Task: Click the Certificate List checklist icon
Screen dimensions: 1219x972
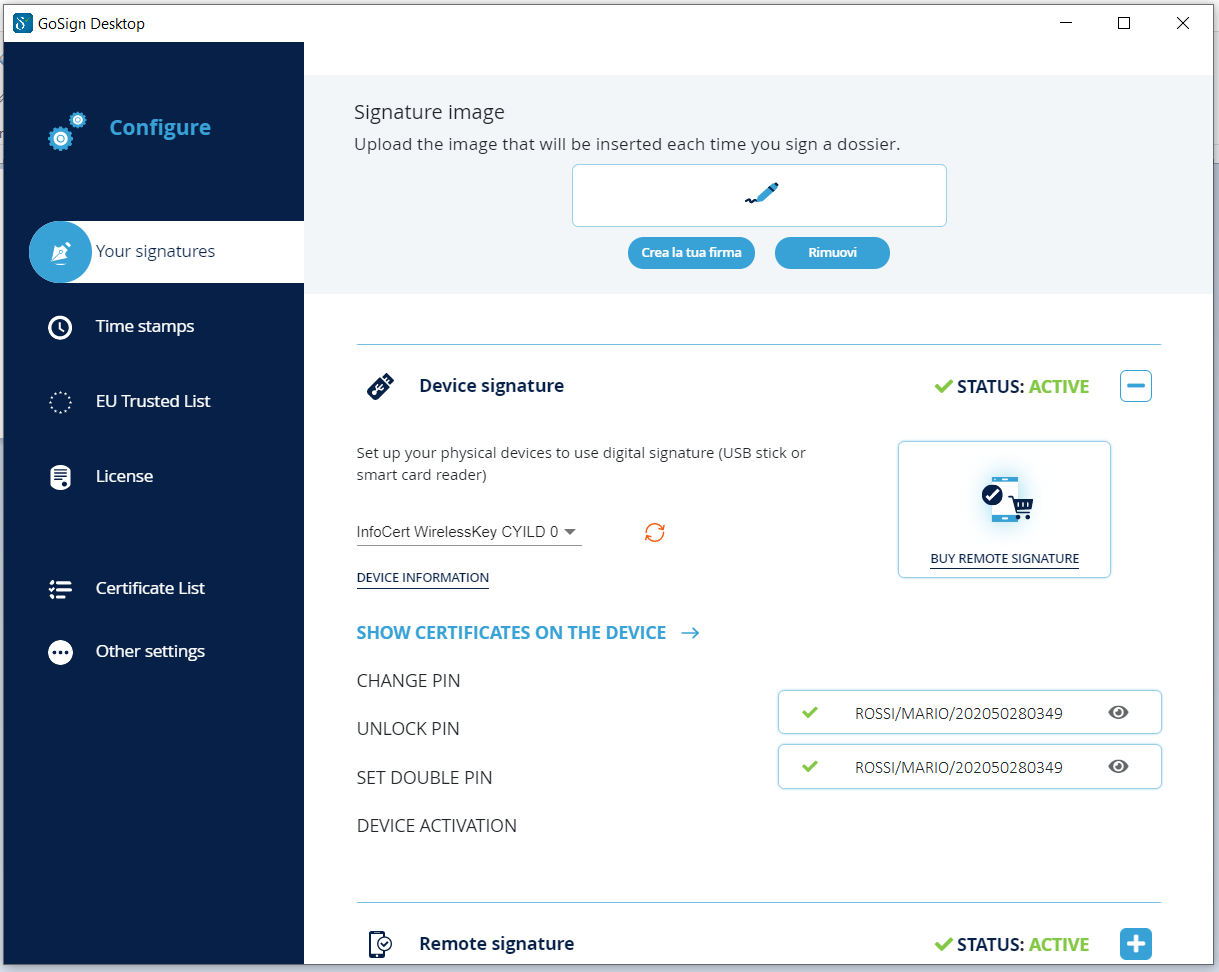Action: [60, 589]
